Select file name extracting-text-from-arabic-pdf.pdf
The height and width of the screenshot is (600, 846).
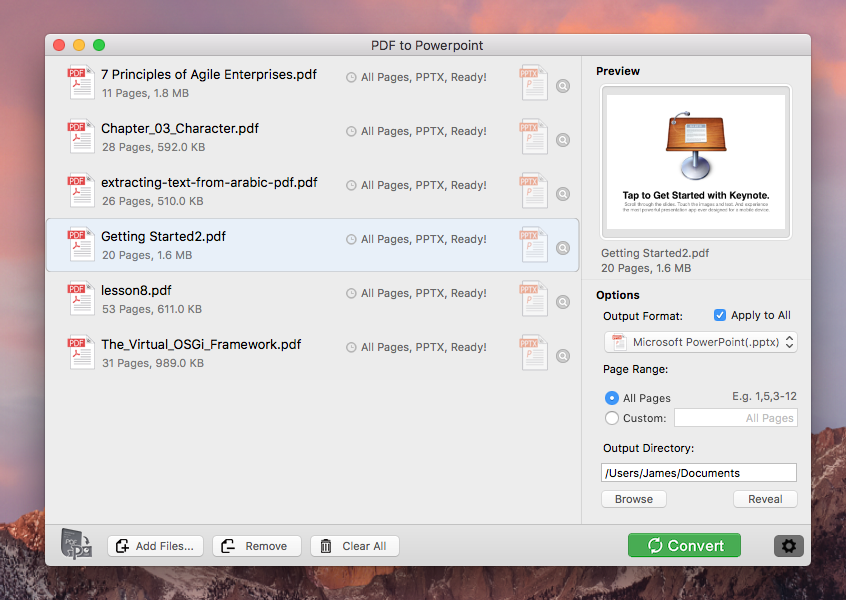[x=209, y=182]
